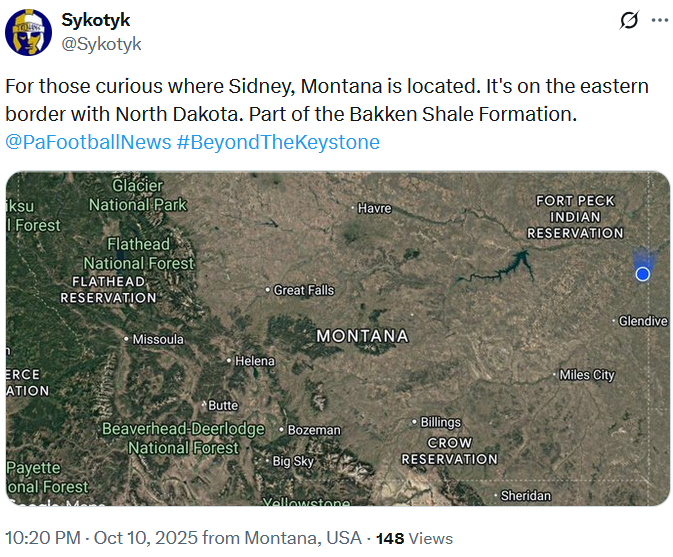Click the Sykotyk profile avatar
The image size is (673, 557).
click(x=29, y=32)
